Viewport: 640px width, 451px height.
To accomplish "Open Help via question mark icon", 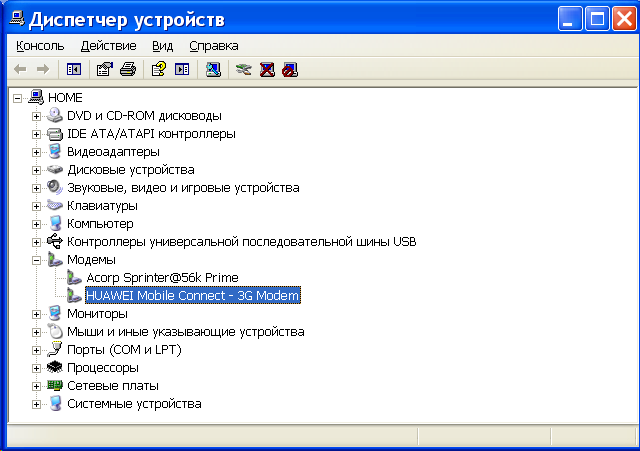I will 158,69.
